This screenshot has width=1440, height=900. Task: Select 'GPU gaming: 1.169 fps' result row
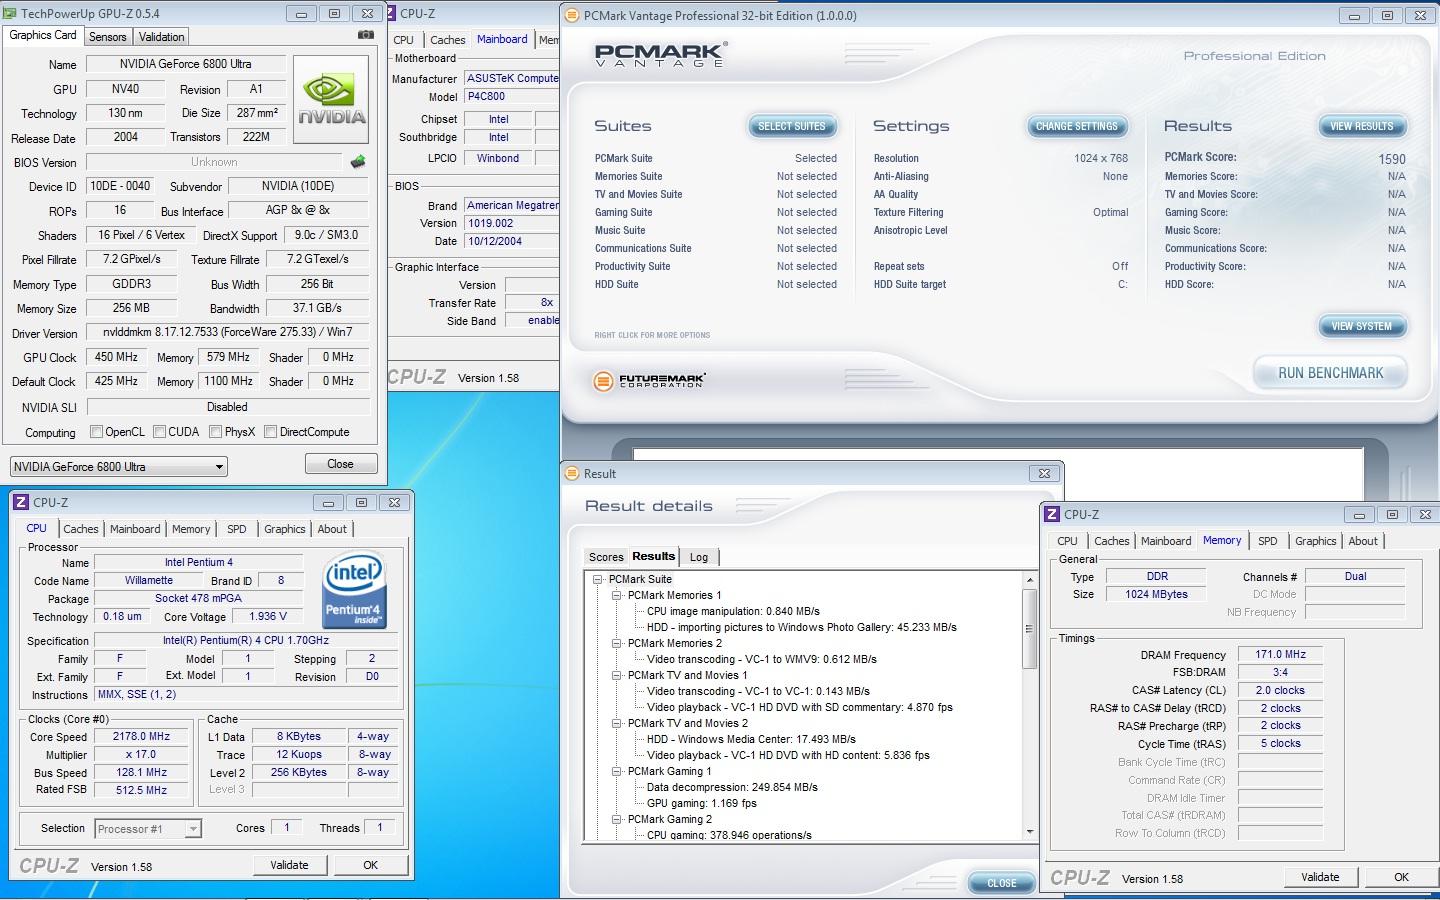click(701, 803)
